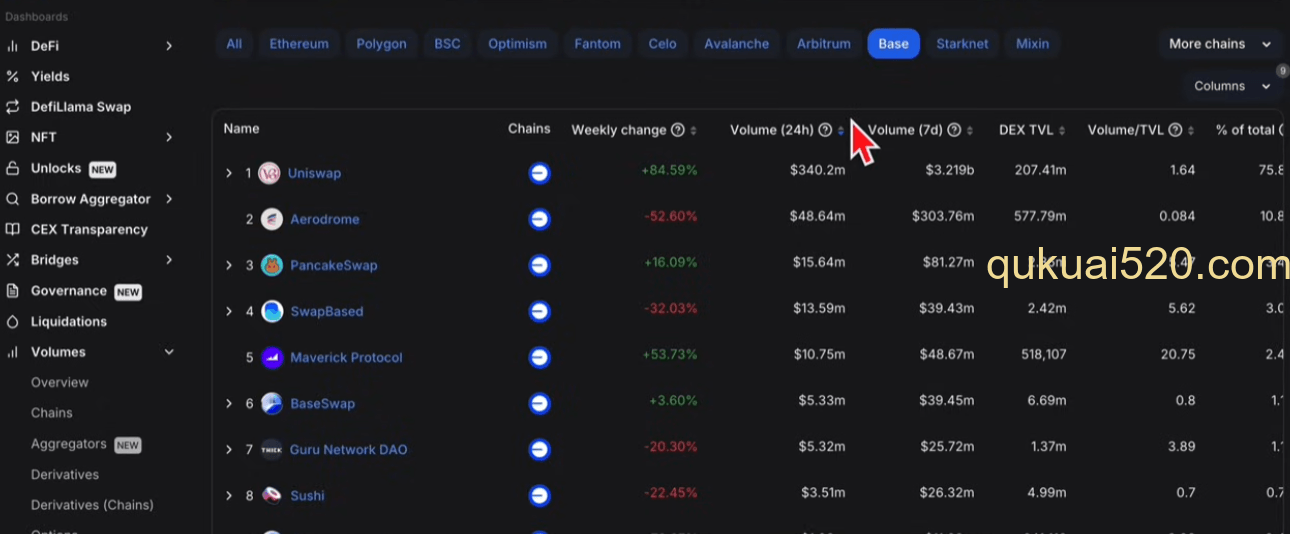Click the Weekly change help icon
The height and width of the screenshot is (534, 1290).
coord(678,130)
